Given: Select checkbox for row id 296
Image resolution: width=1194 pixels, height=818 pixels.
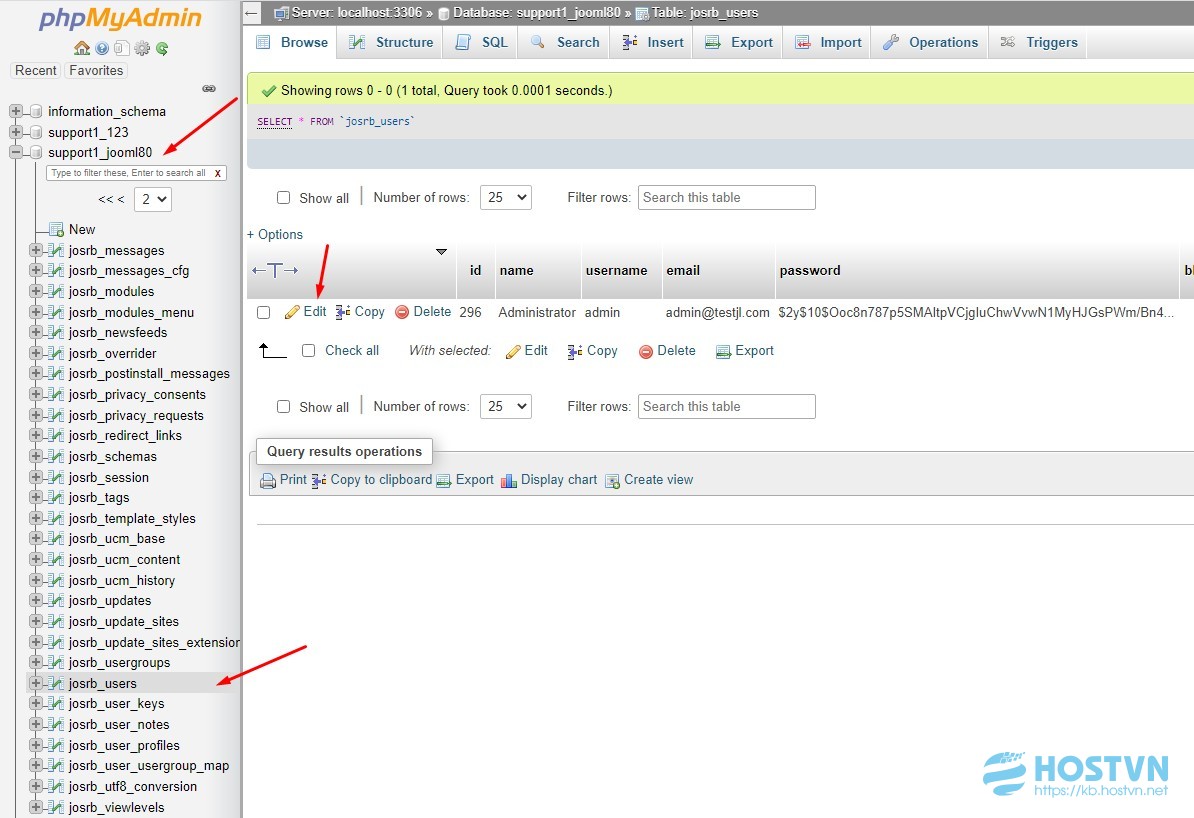Looking at the screenshot, I should (263, 312).
